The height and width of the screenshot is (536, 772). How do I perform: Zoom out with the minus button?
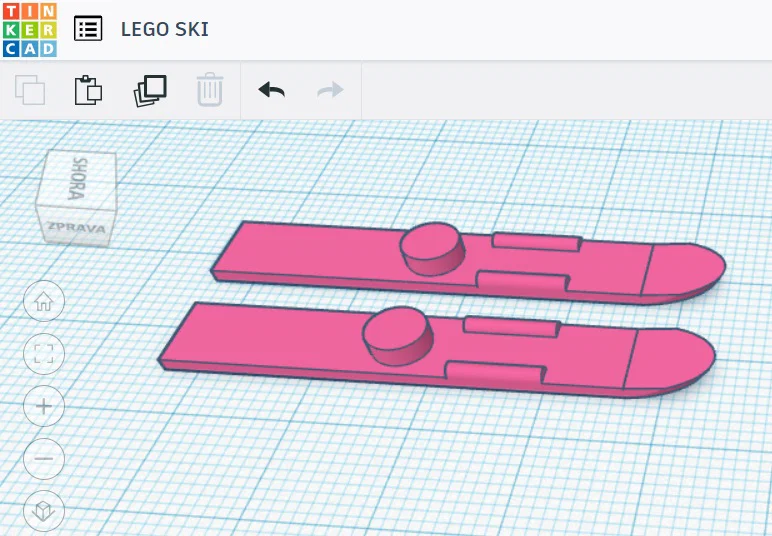(x=44, y=459)
